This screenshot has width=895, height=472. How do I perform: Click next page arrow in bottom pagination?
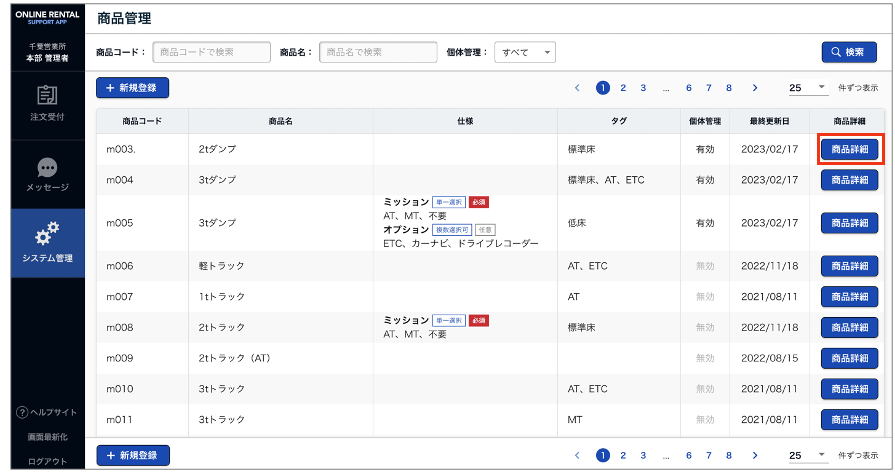point(754,455)
